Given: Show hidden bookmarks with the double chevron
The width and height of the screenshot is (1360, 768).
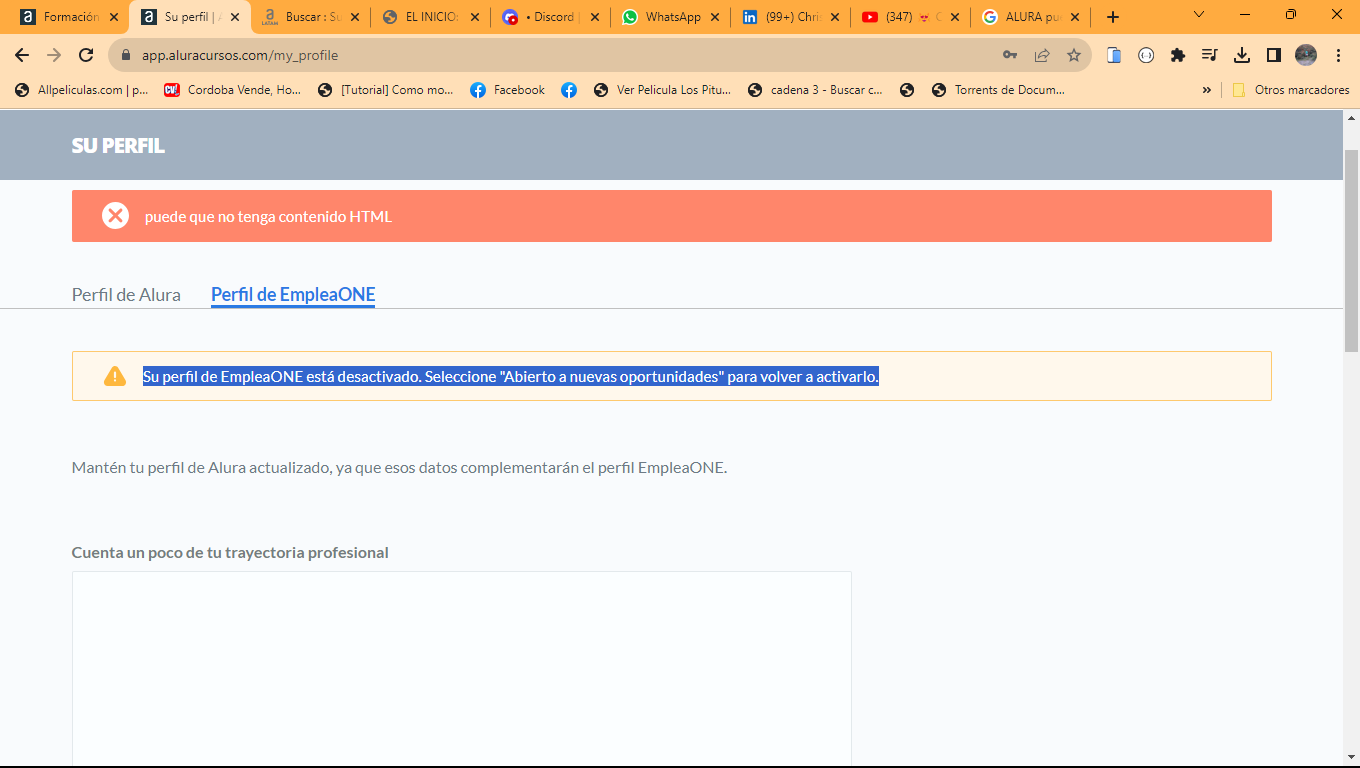Looking at the screenshot, I should click(1207, 90).
